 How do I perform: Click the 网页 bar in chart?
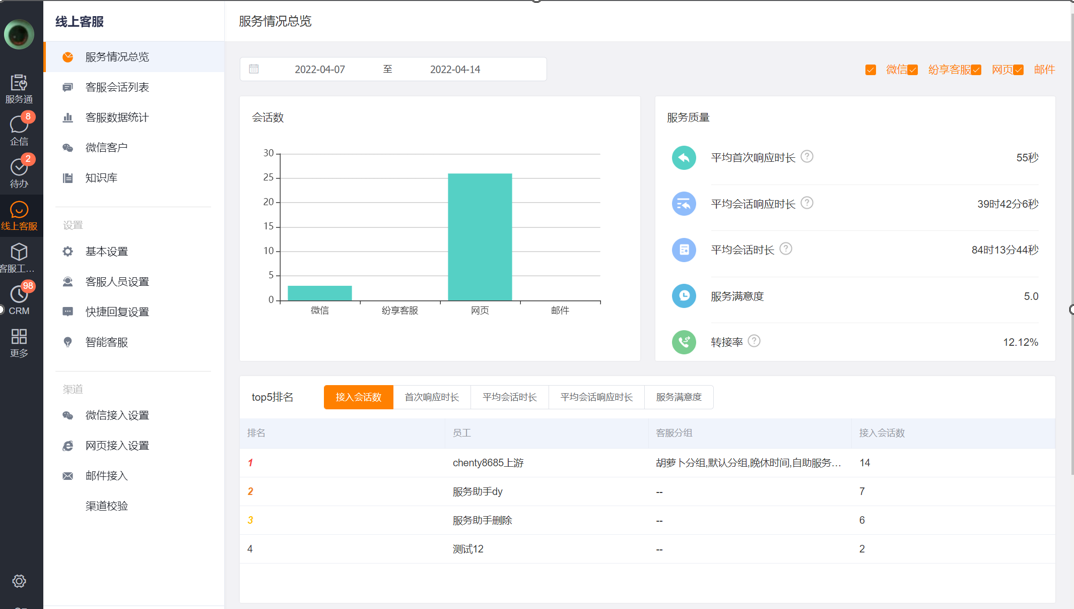pyautogui.click(x=480, y=237)
